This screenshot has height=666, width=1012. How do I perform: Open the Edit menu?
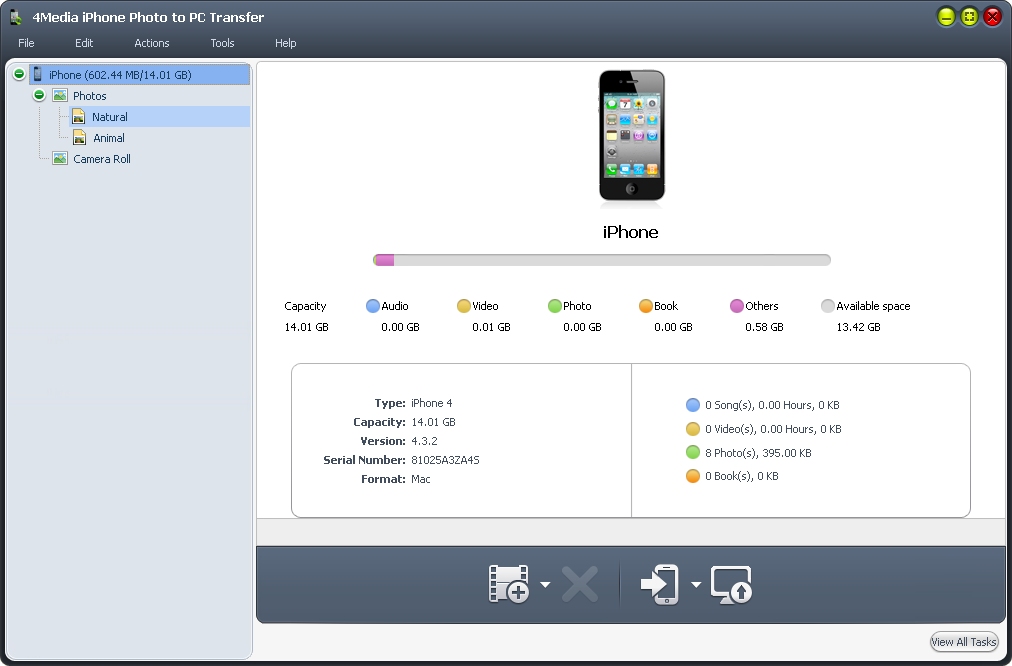coord(84,43)
